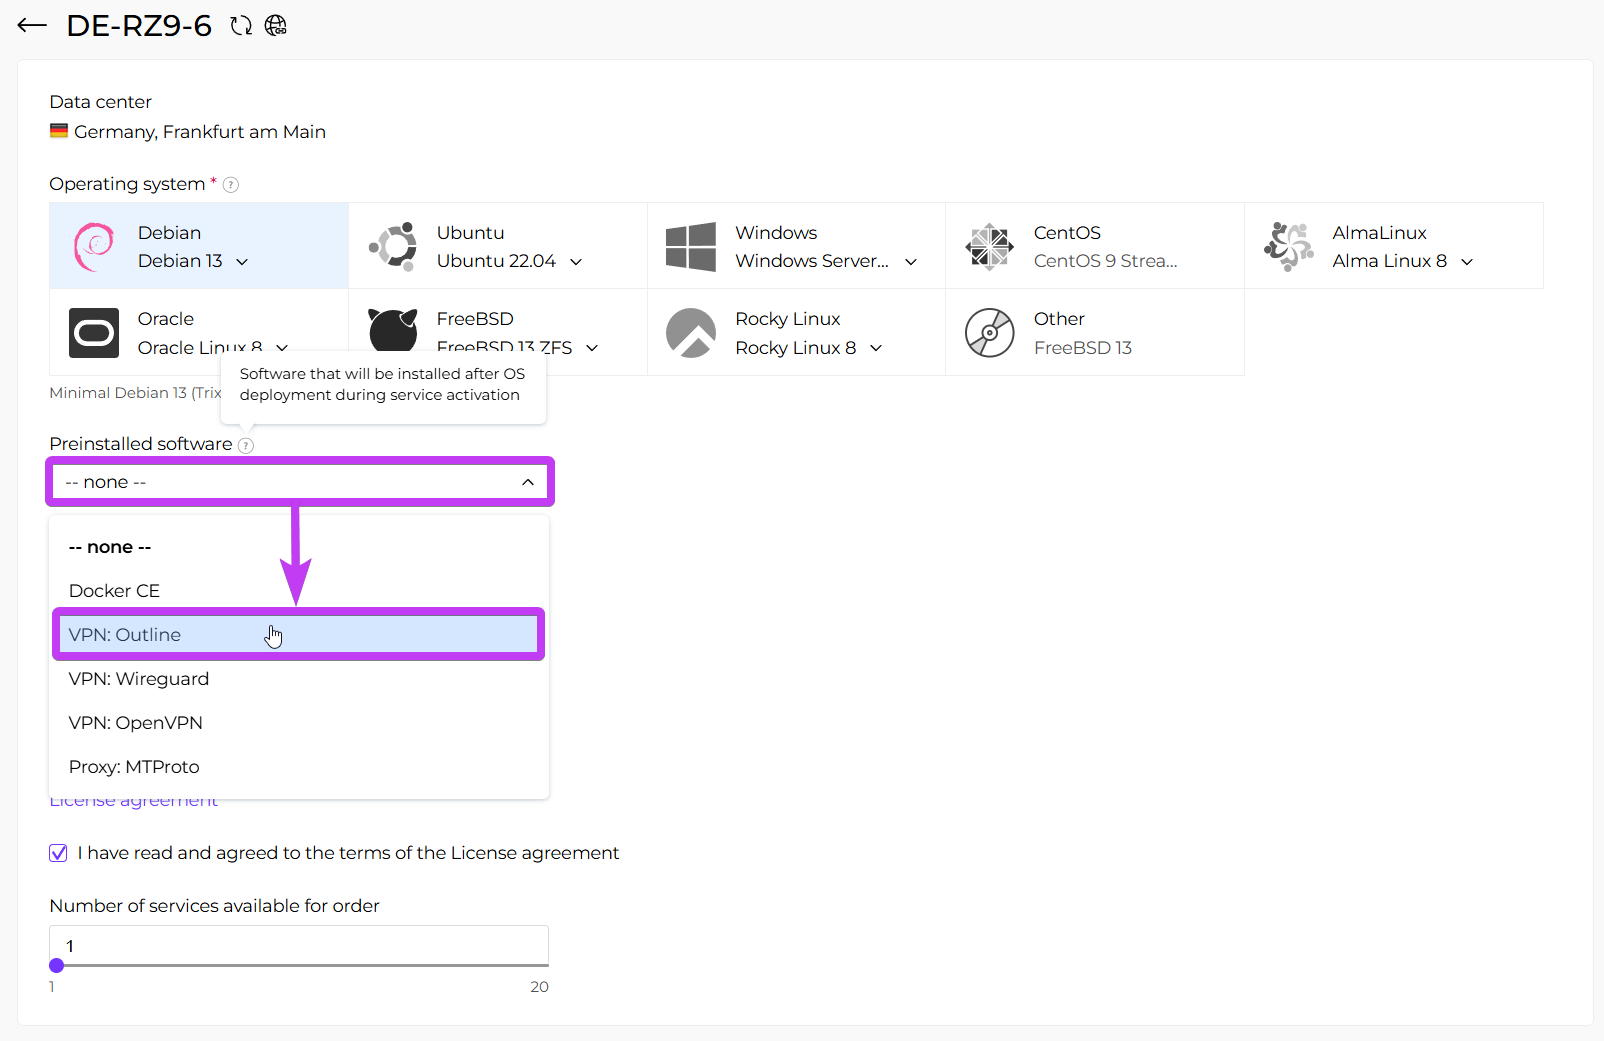Open the License agreement link
The height and width of the screenshot is (1041, 1604).
pos(134,803)
